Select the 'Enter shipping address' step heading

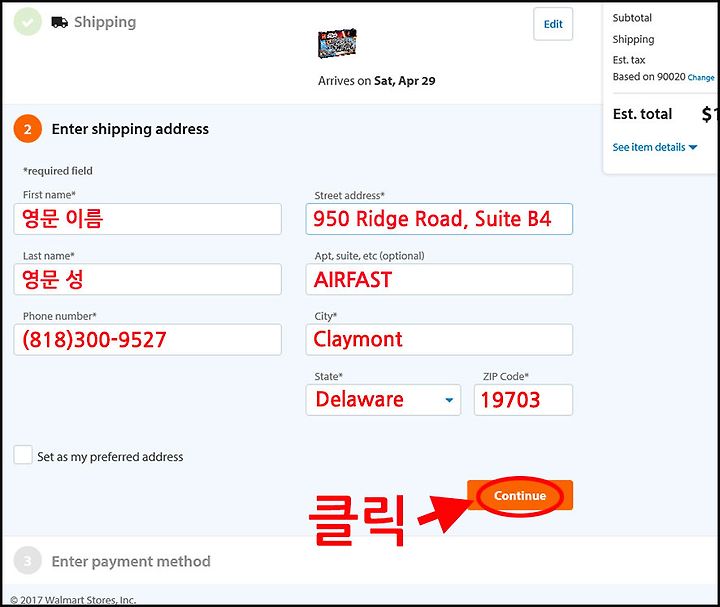point(130,129)
